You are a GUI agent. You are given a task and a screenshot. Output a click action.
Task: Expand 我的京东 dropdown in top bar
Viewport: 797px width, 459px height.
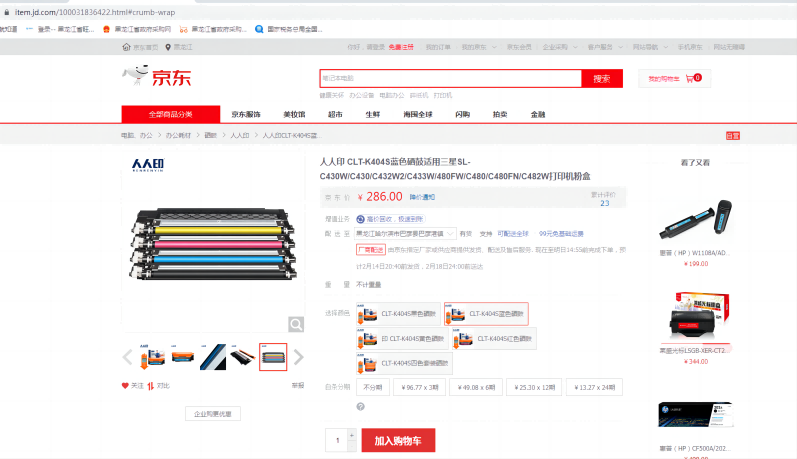coord(477,47)
